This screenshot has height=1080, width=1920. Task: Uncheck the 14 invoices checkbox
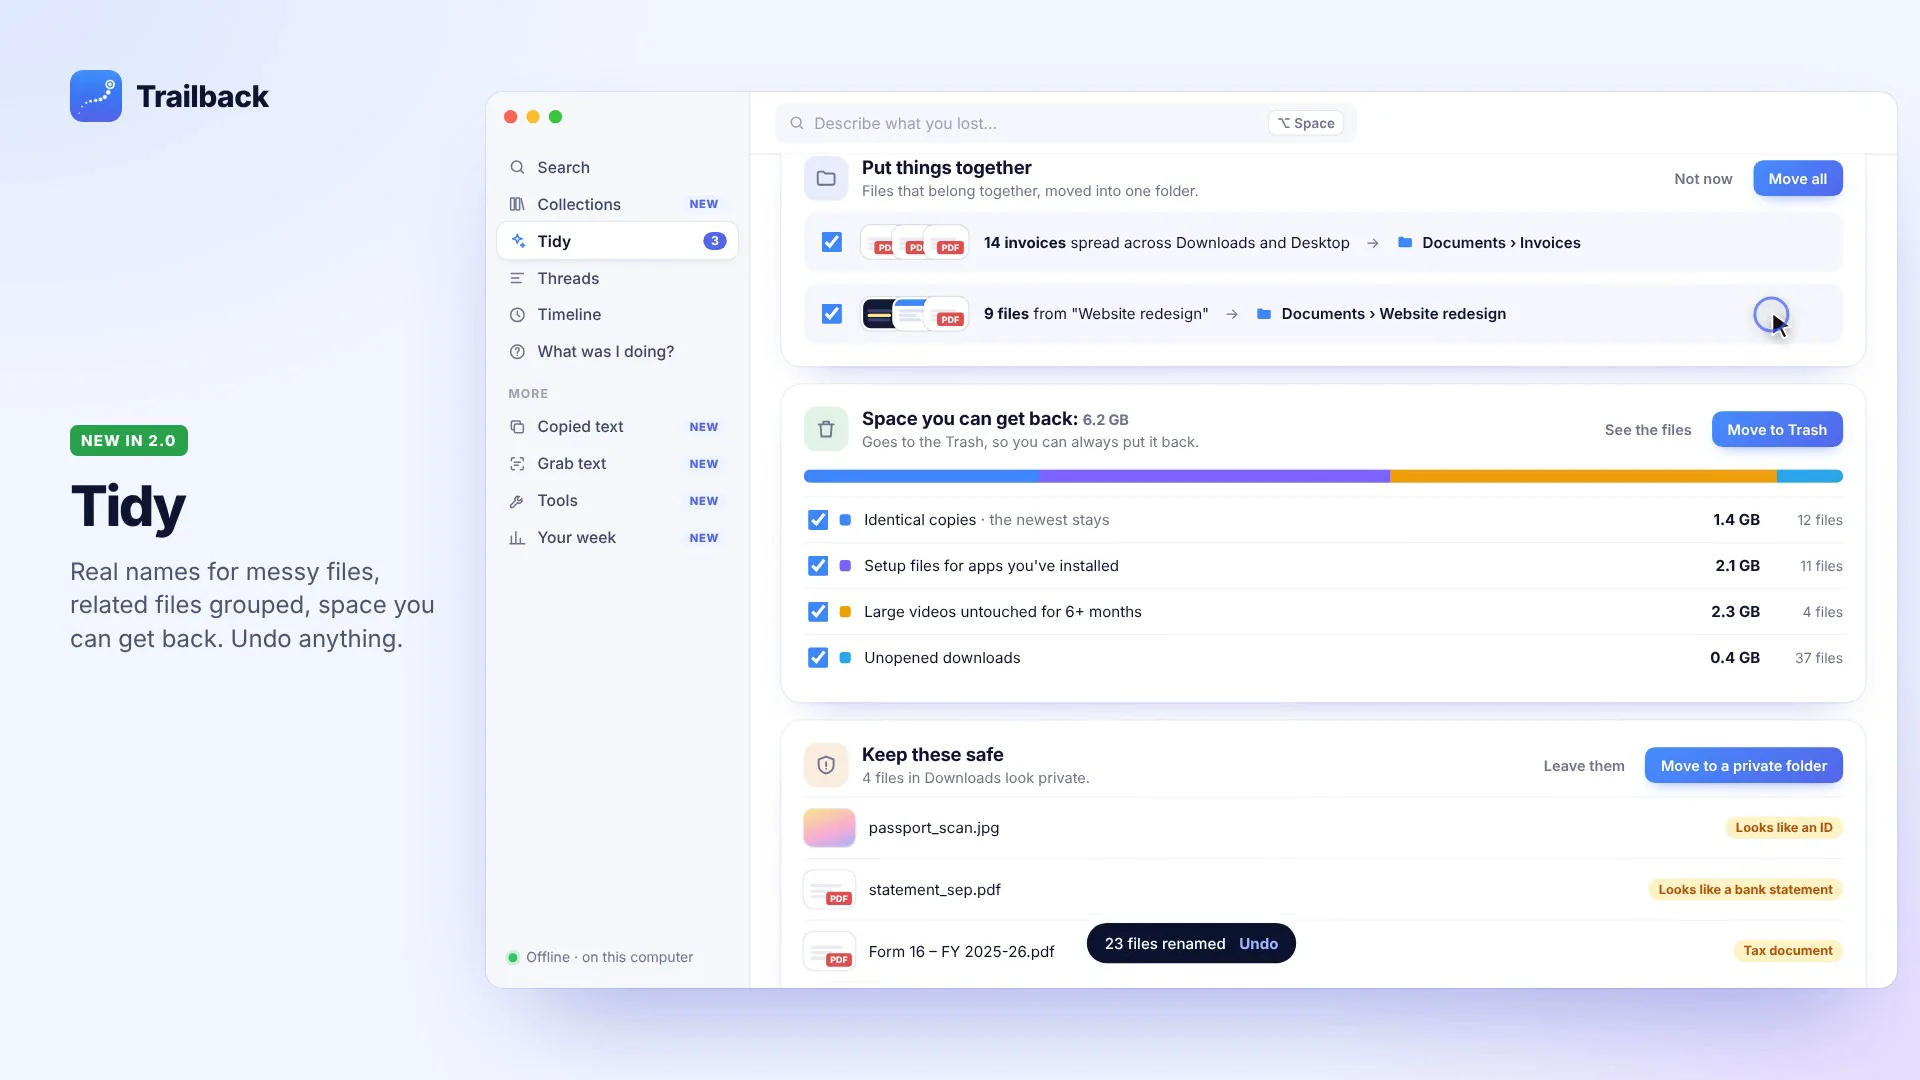832,242
